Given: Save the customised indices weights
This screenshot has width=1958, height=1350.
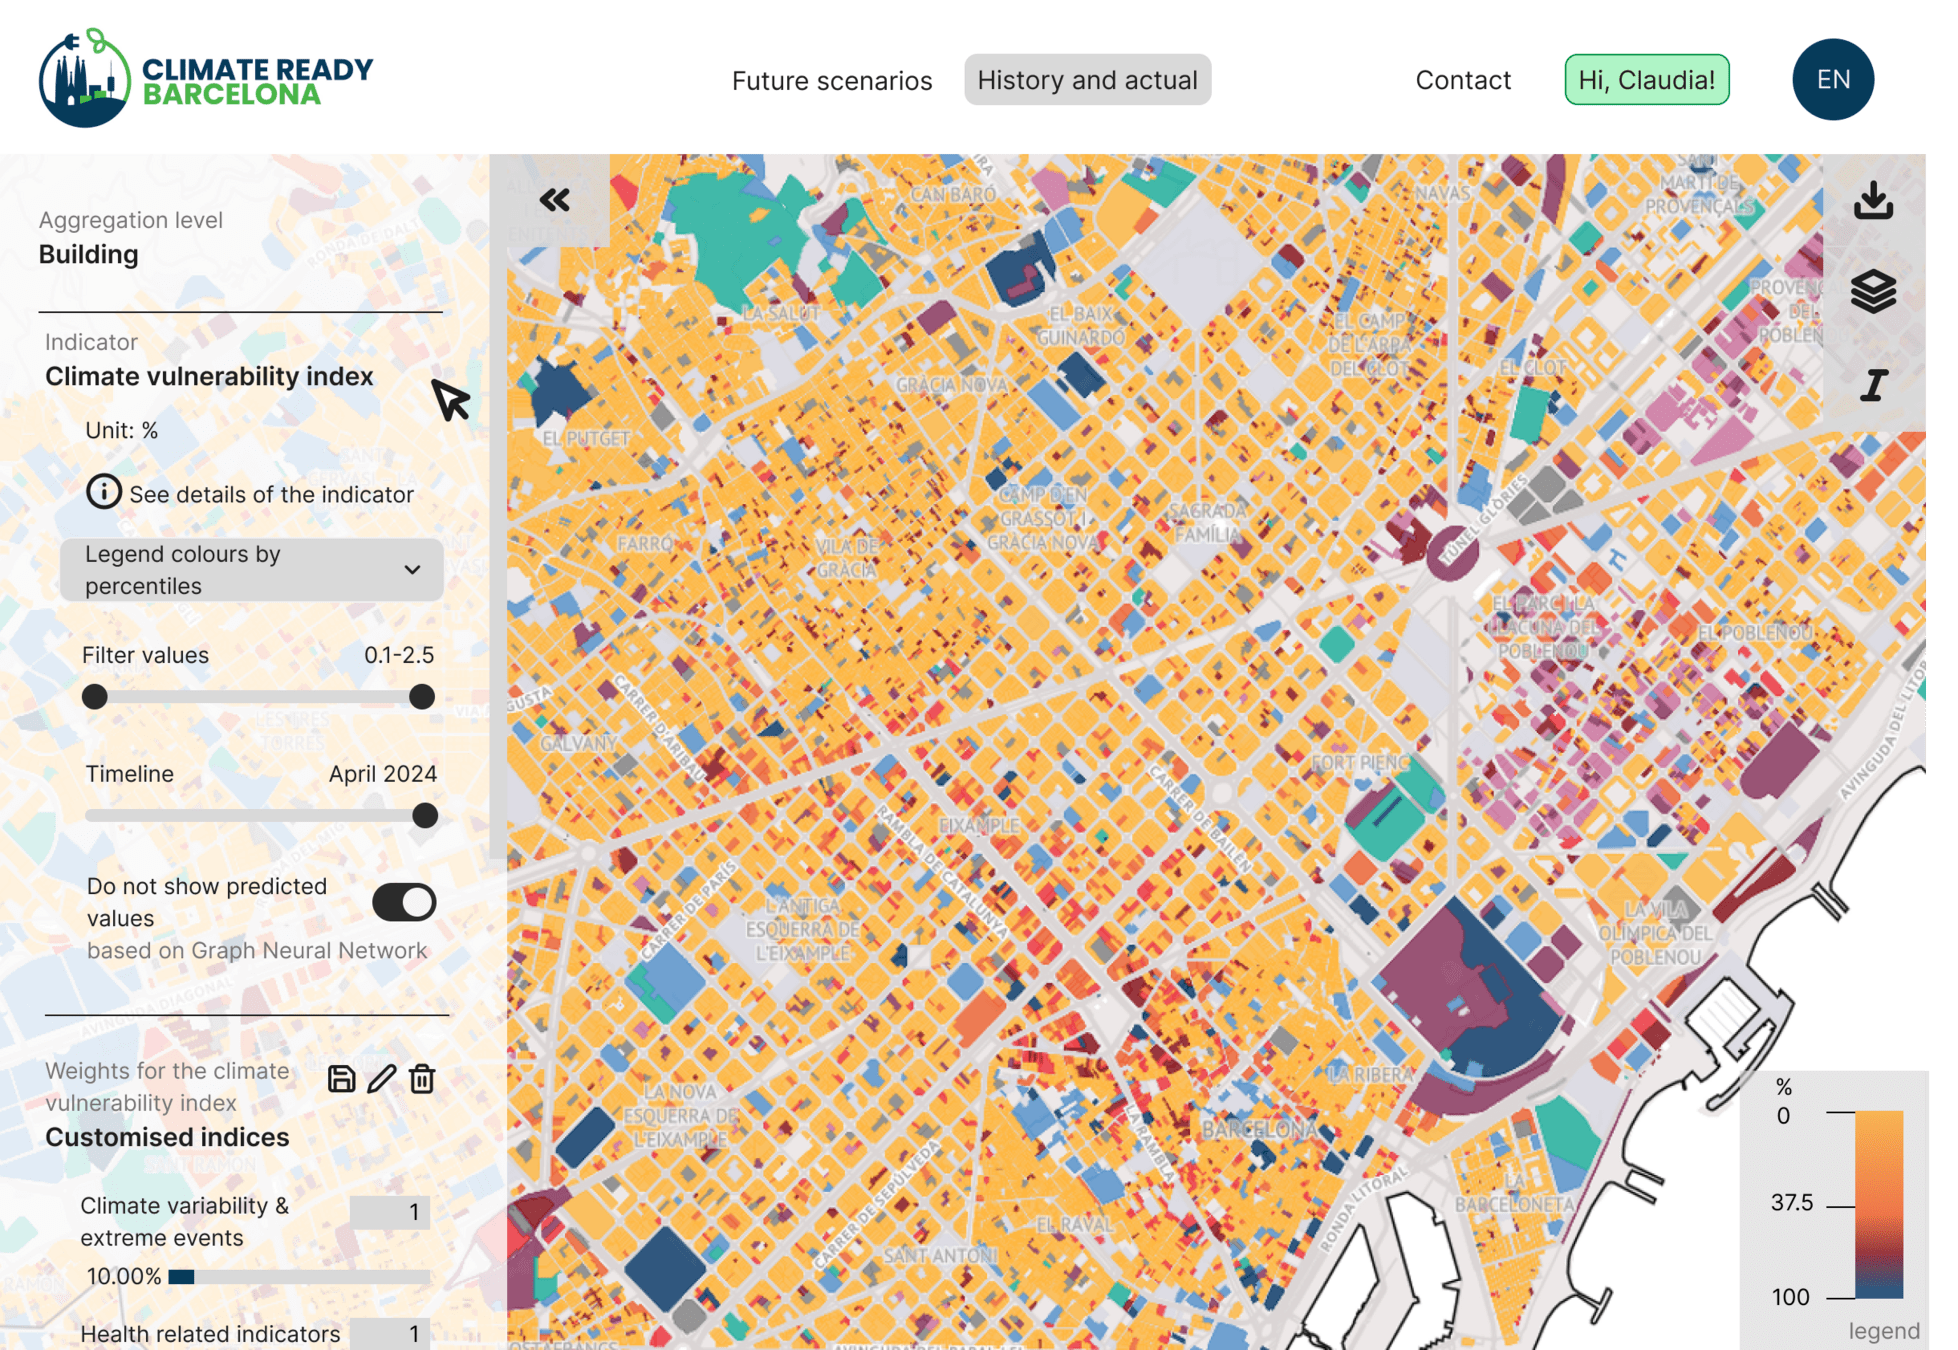Looking at the screenshot, I should point(341,1079).
